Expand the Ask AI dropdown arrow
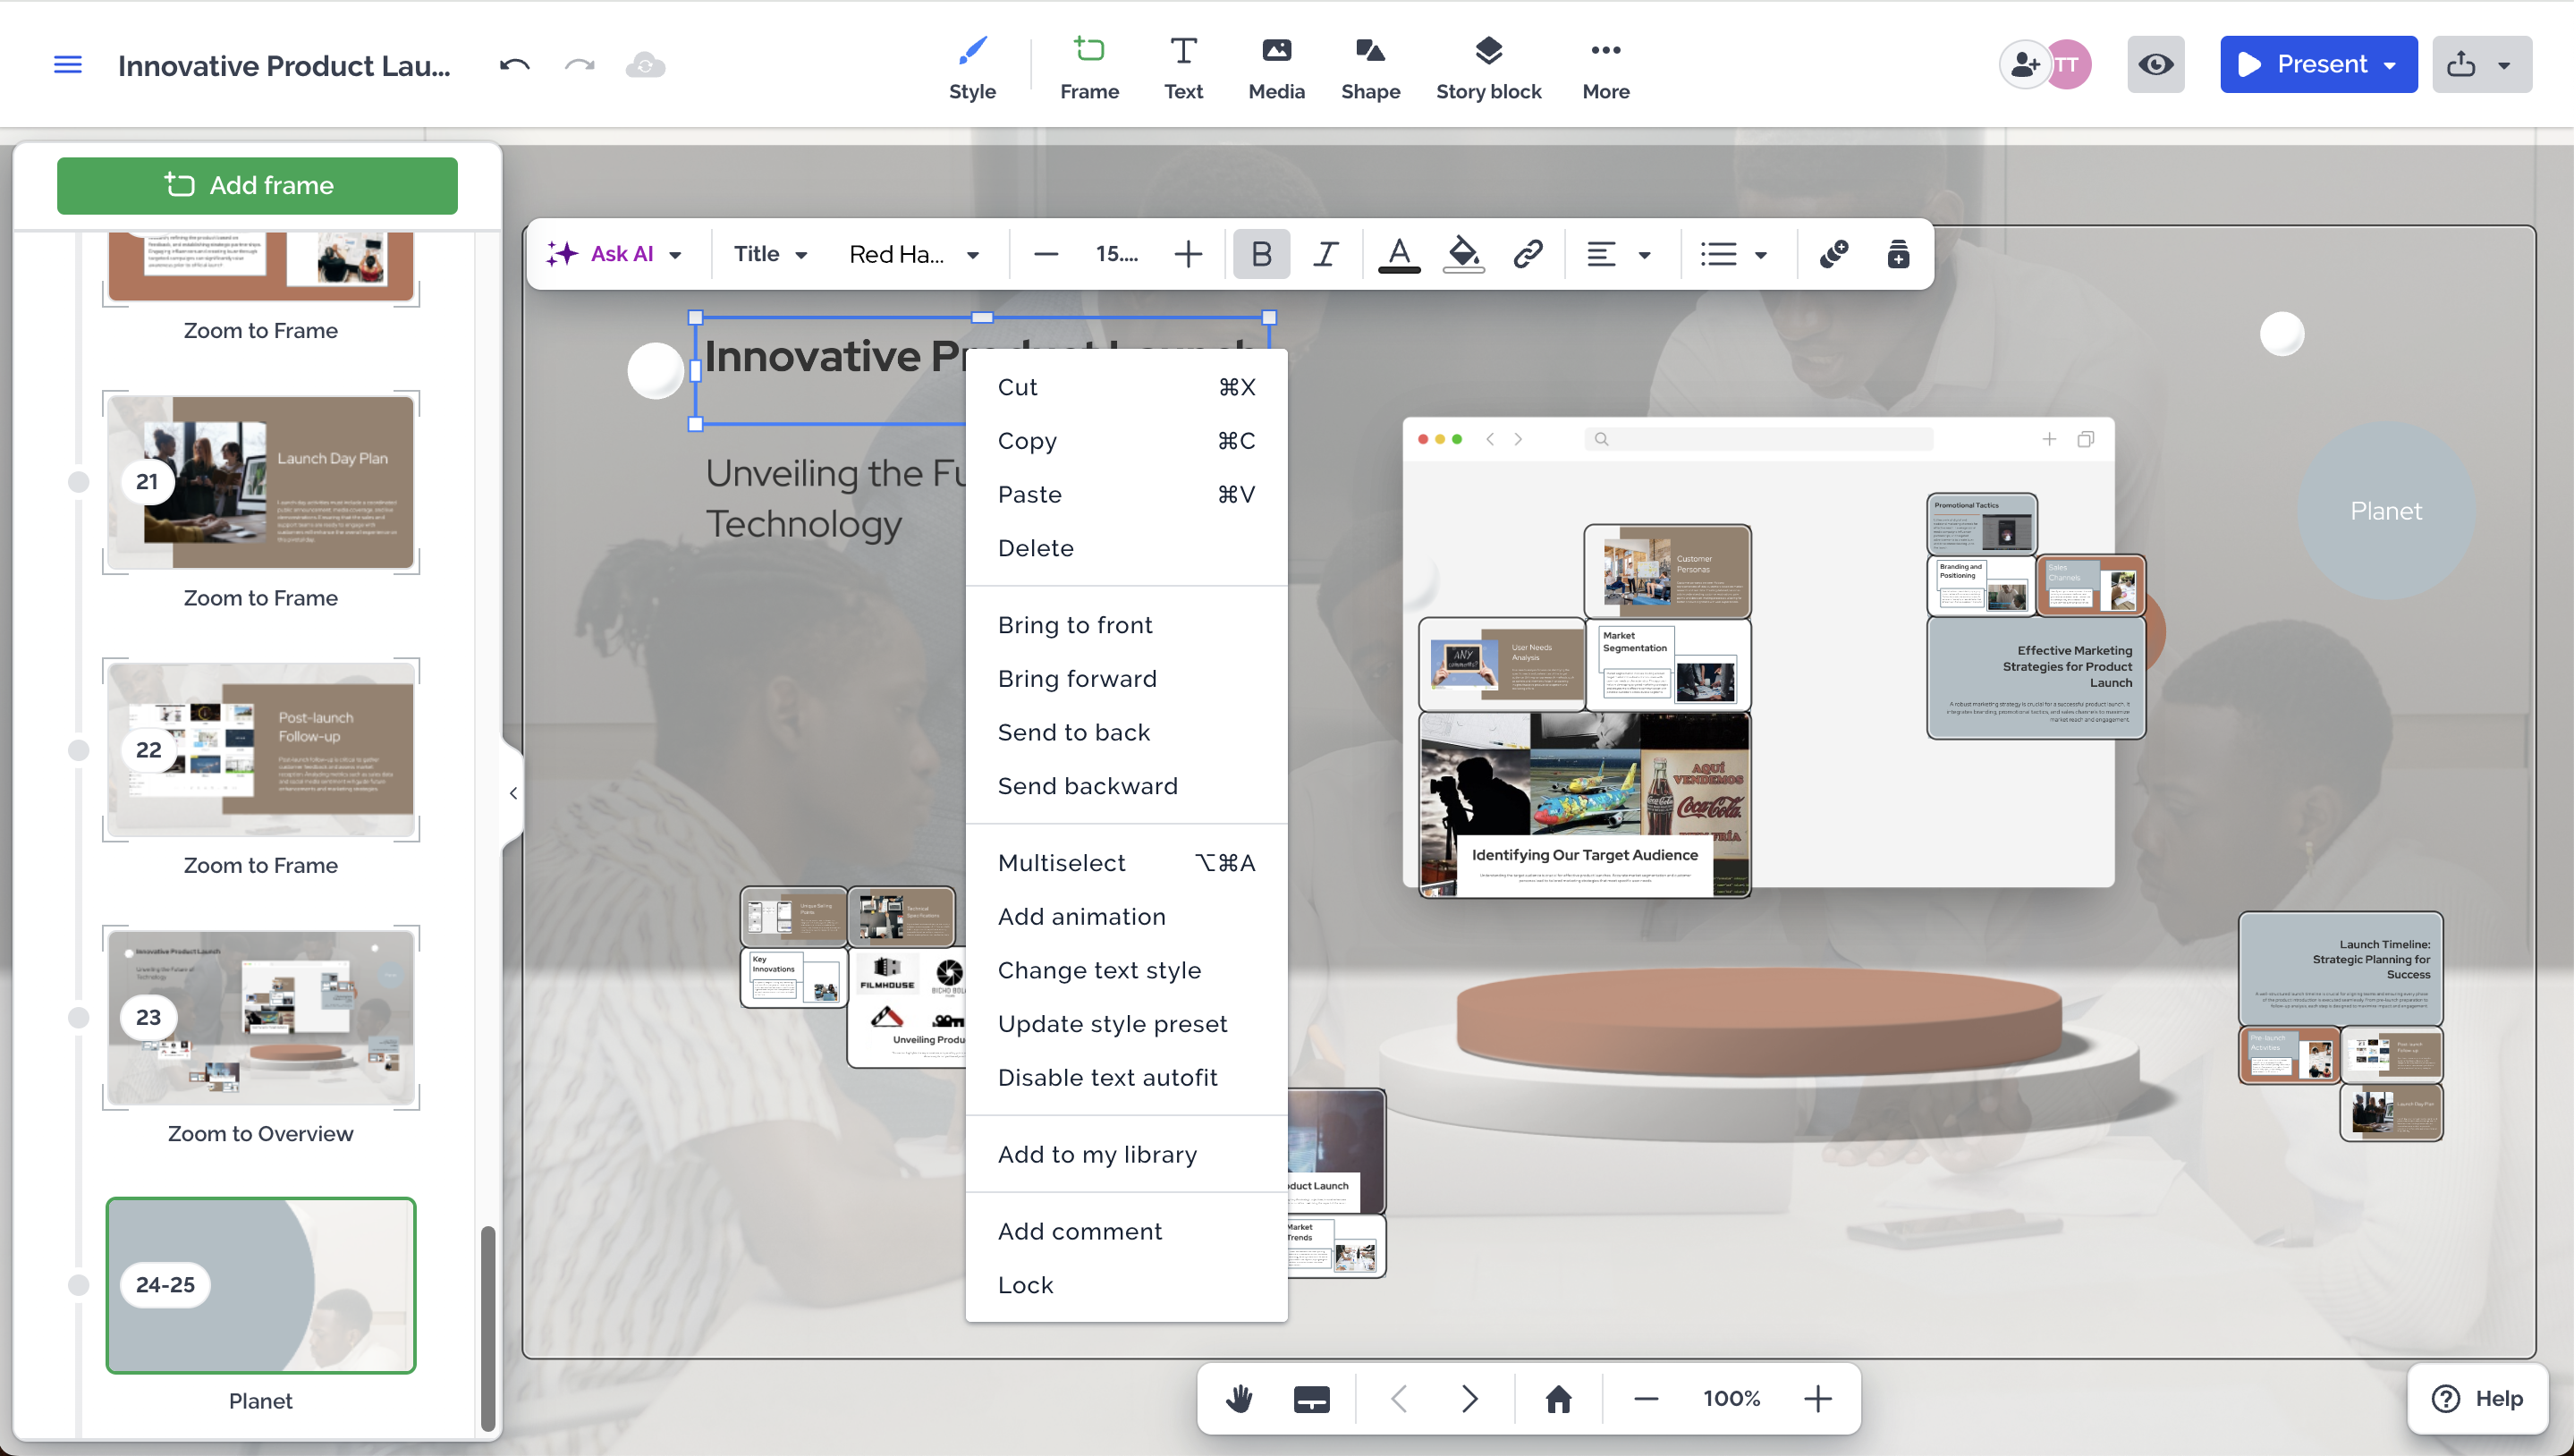Viewport: 2574px width, 1456px height. click(676, 255)
